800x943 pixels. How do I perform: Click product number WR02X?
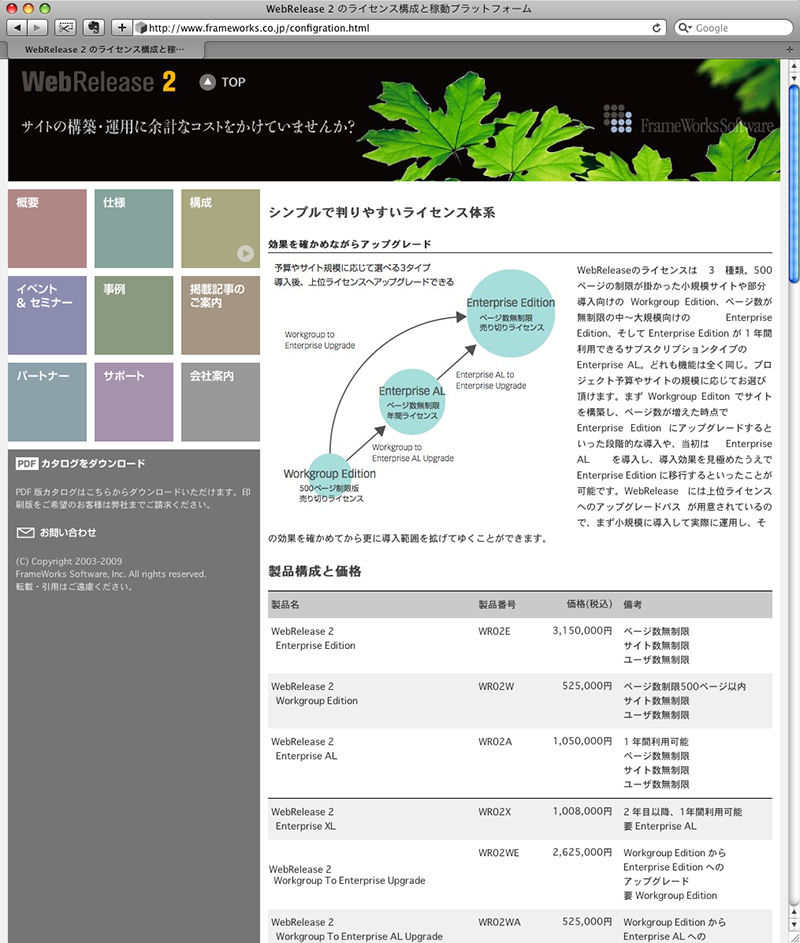click(x=494, y=811)
